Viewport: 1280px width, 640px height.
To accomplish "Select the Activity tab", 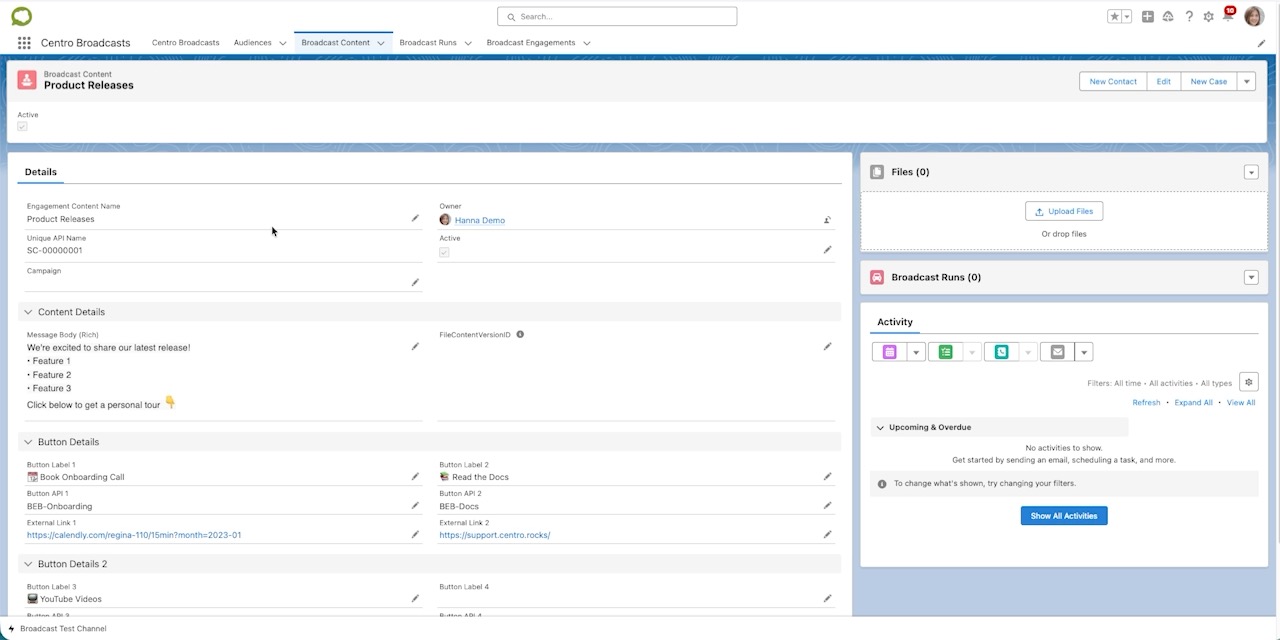I will (x=895, y=322).
